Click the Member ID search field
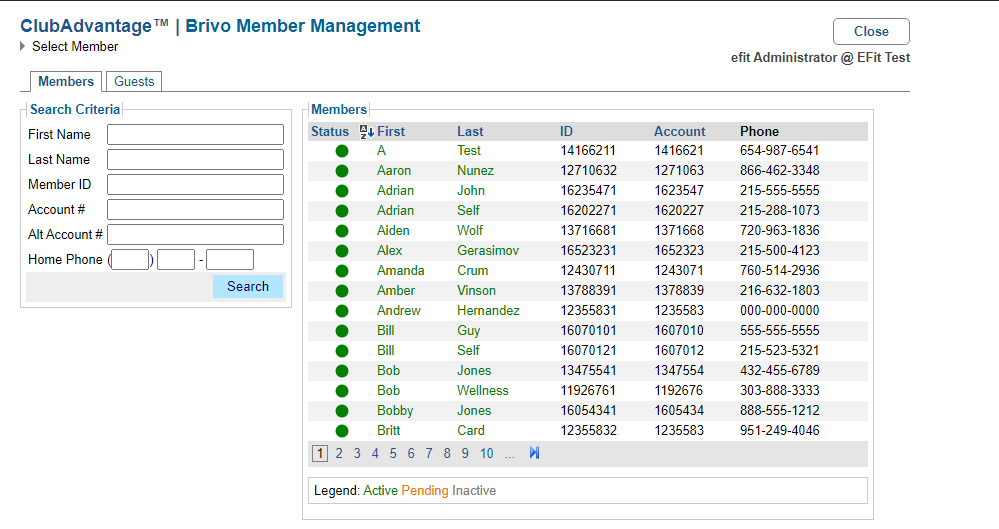 coord(195,184)
